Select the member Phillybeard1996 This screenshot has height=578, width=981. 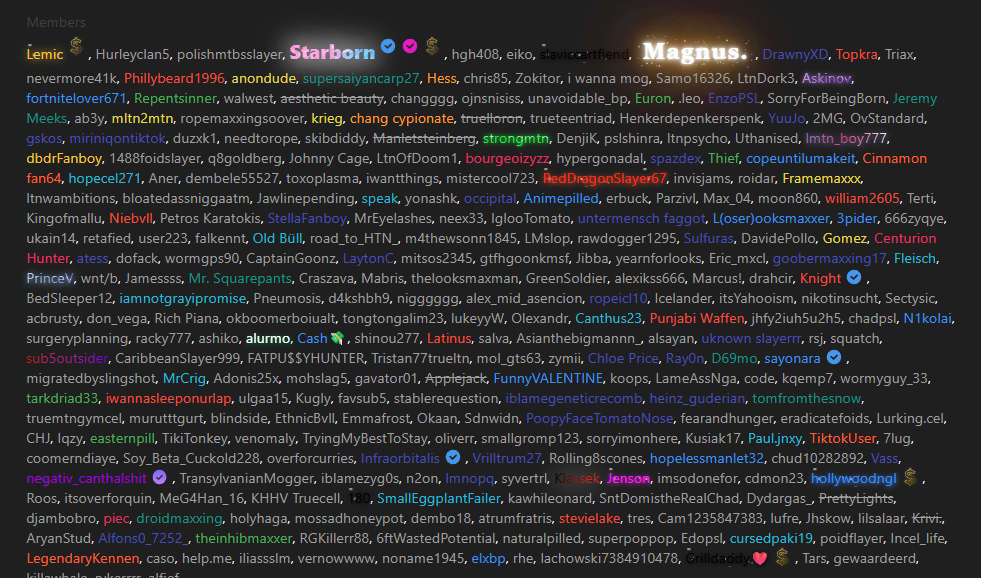[x=174, y=78]
